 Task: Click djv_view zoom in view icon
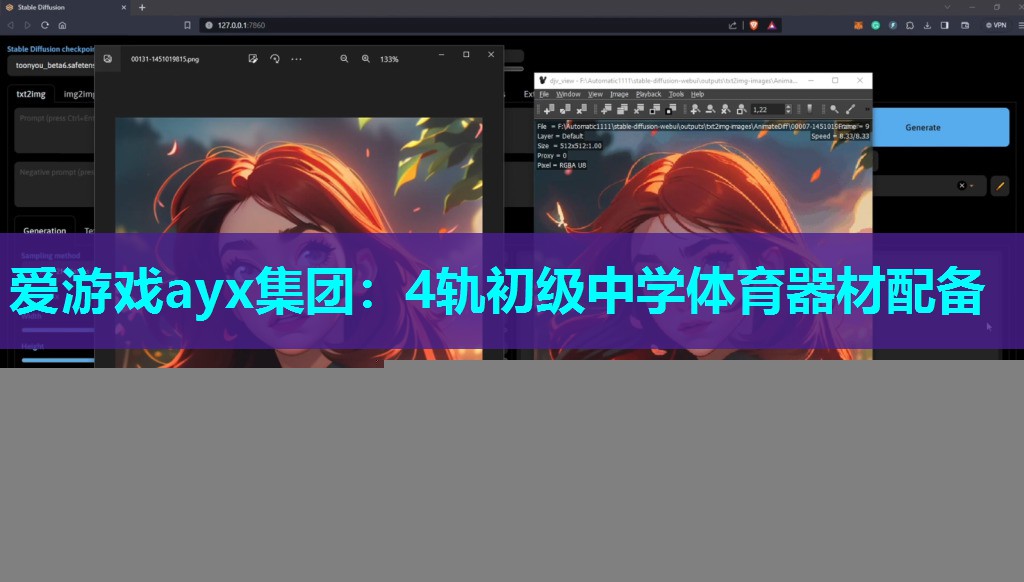[695, 109]
